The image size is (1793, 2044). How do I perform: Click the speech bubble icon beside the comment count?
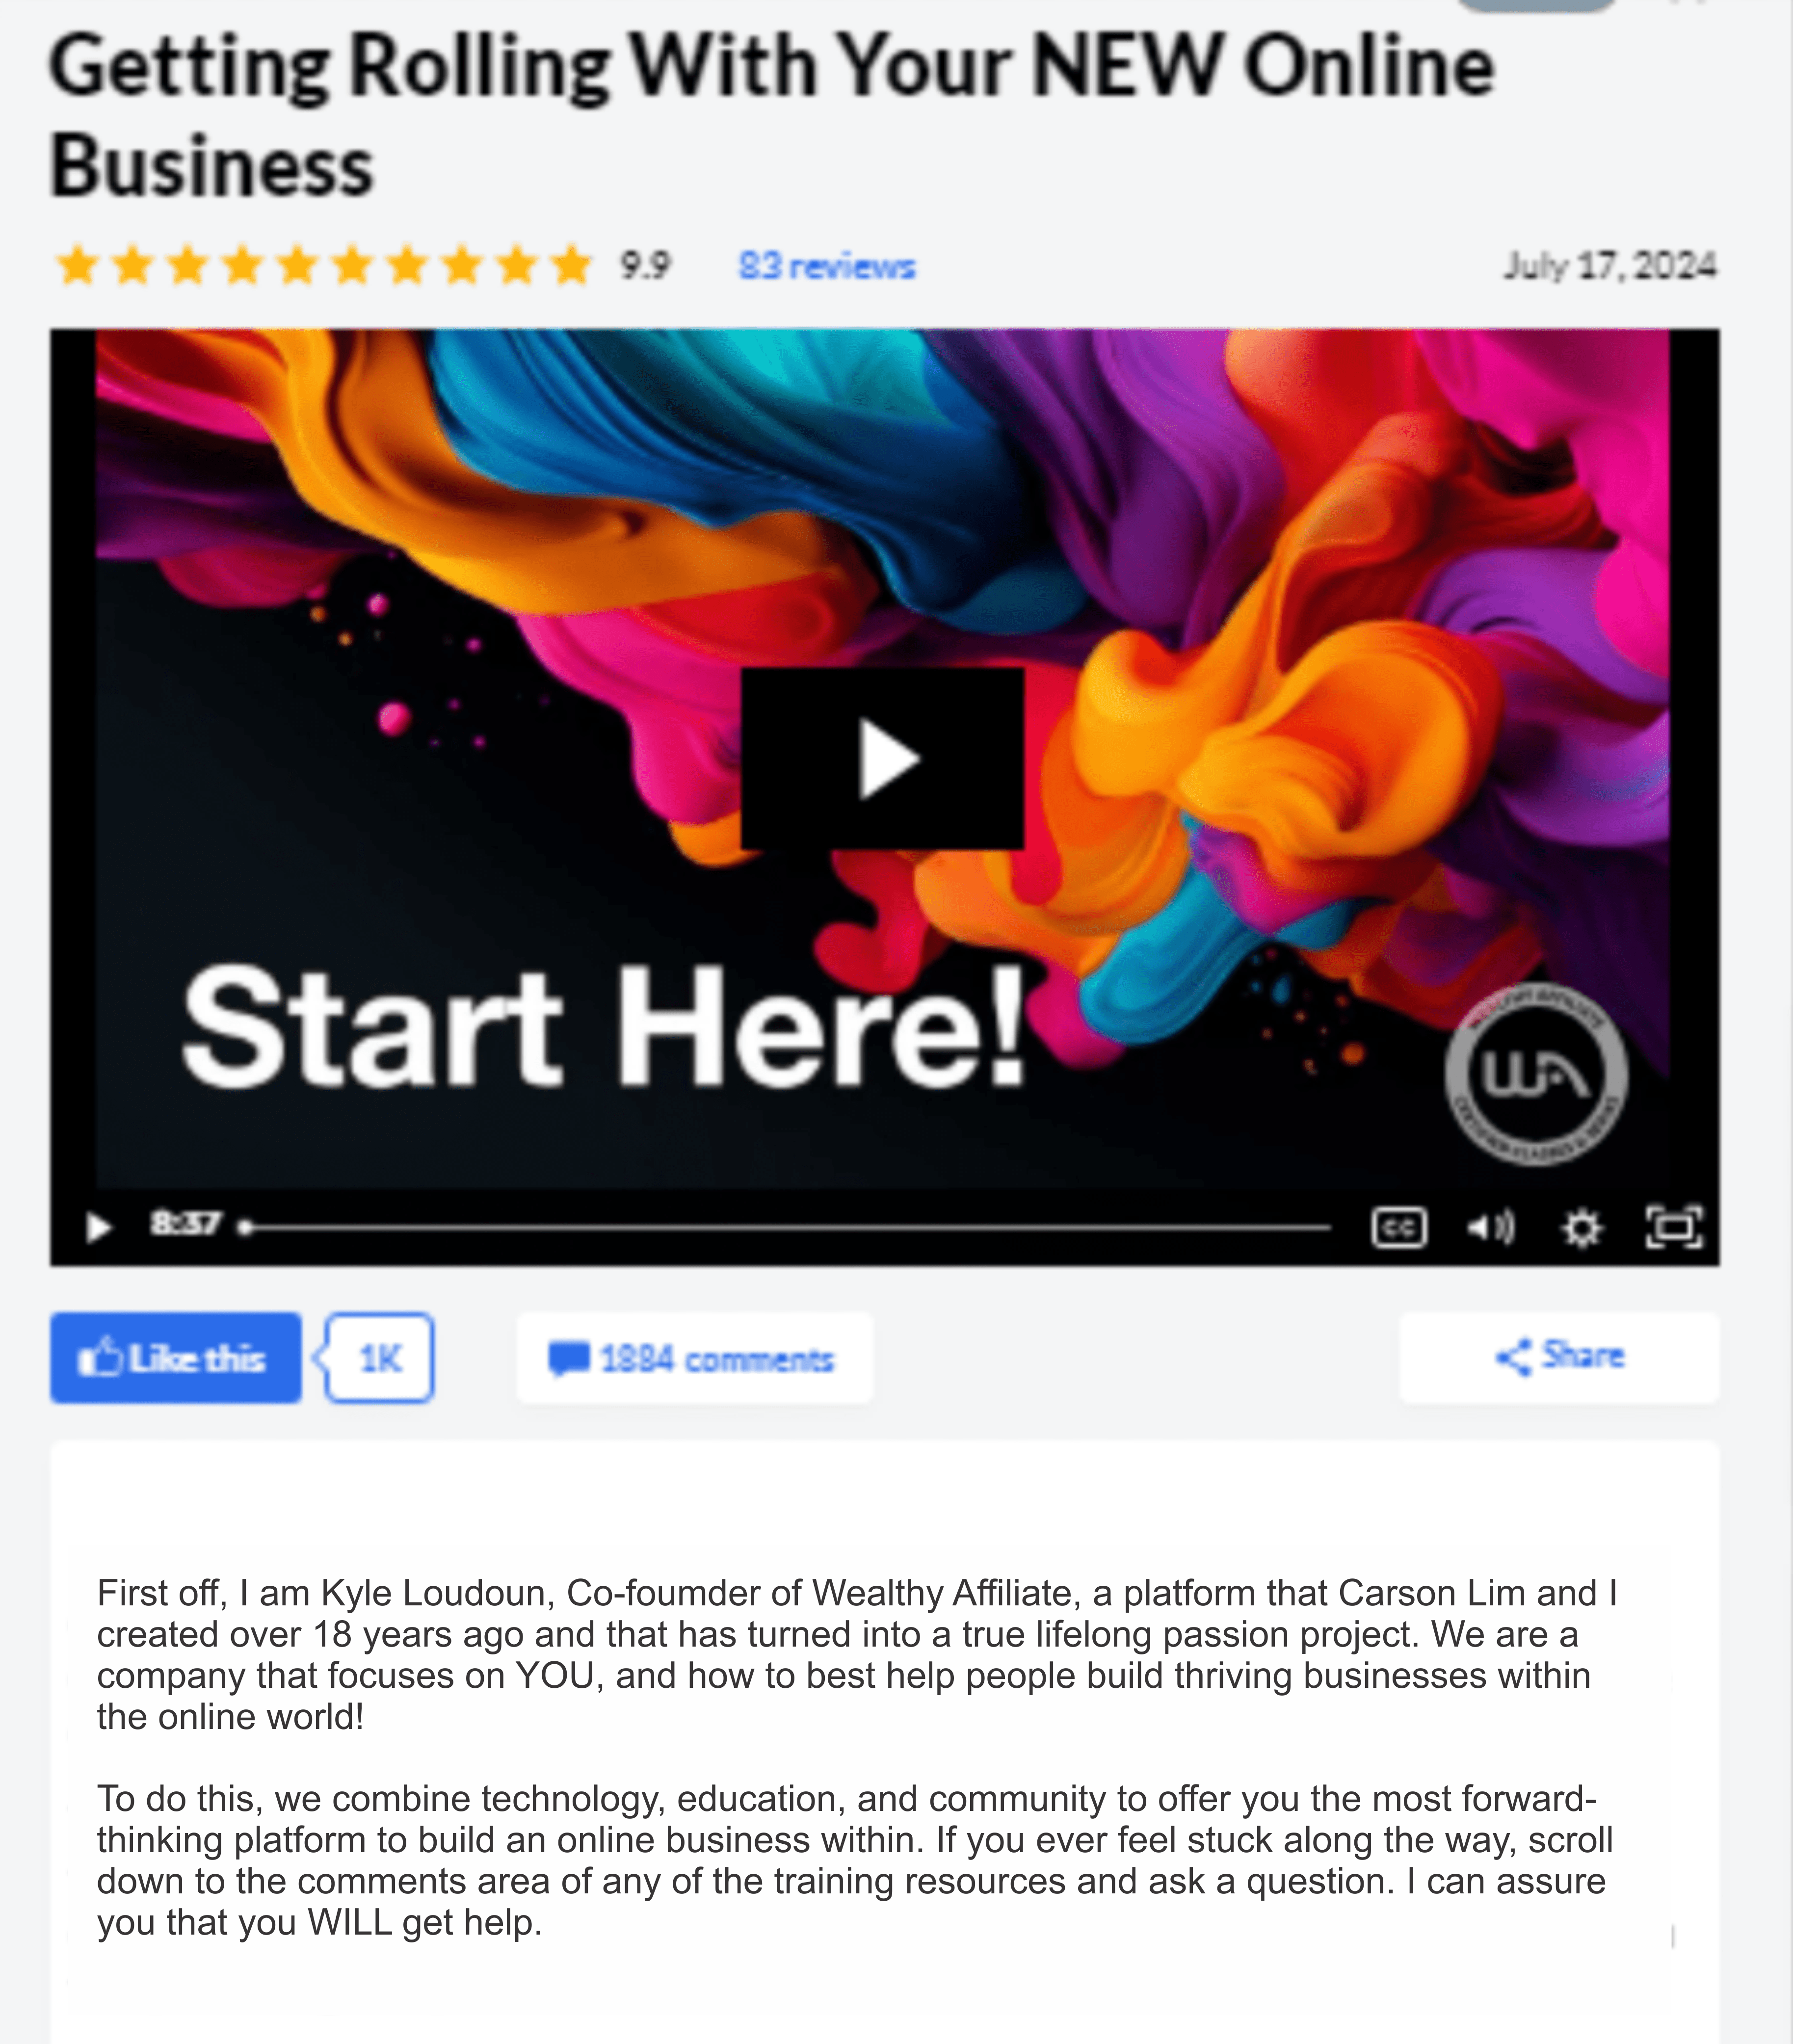click(x=569, y=1359)
